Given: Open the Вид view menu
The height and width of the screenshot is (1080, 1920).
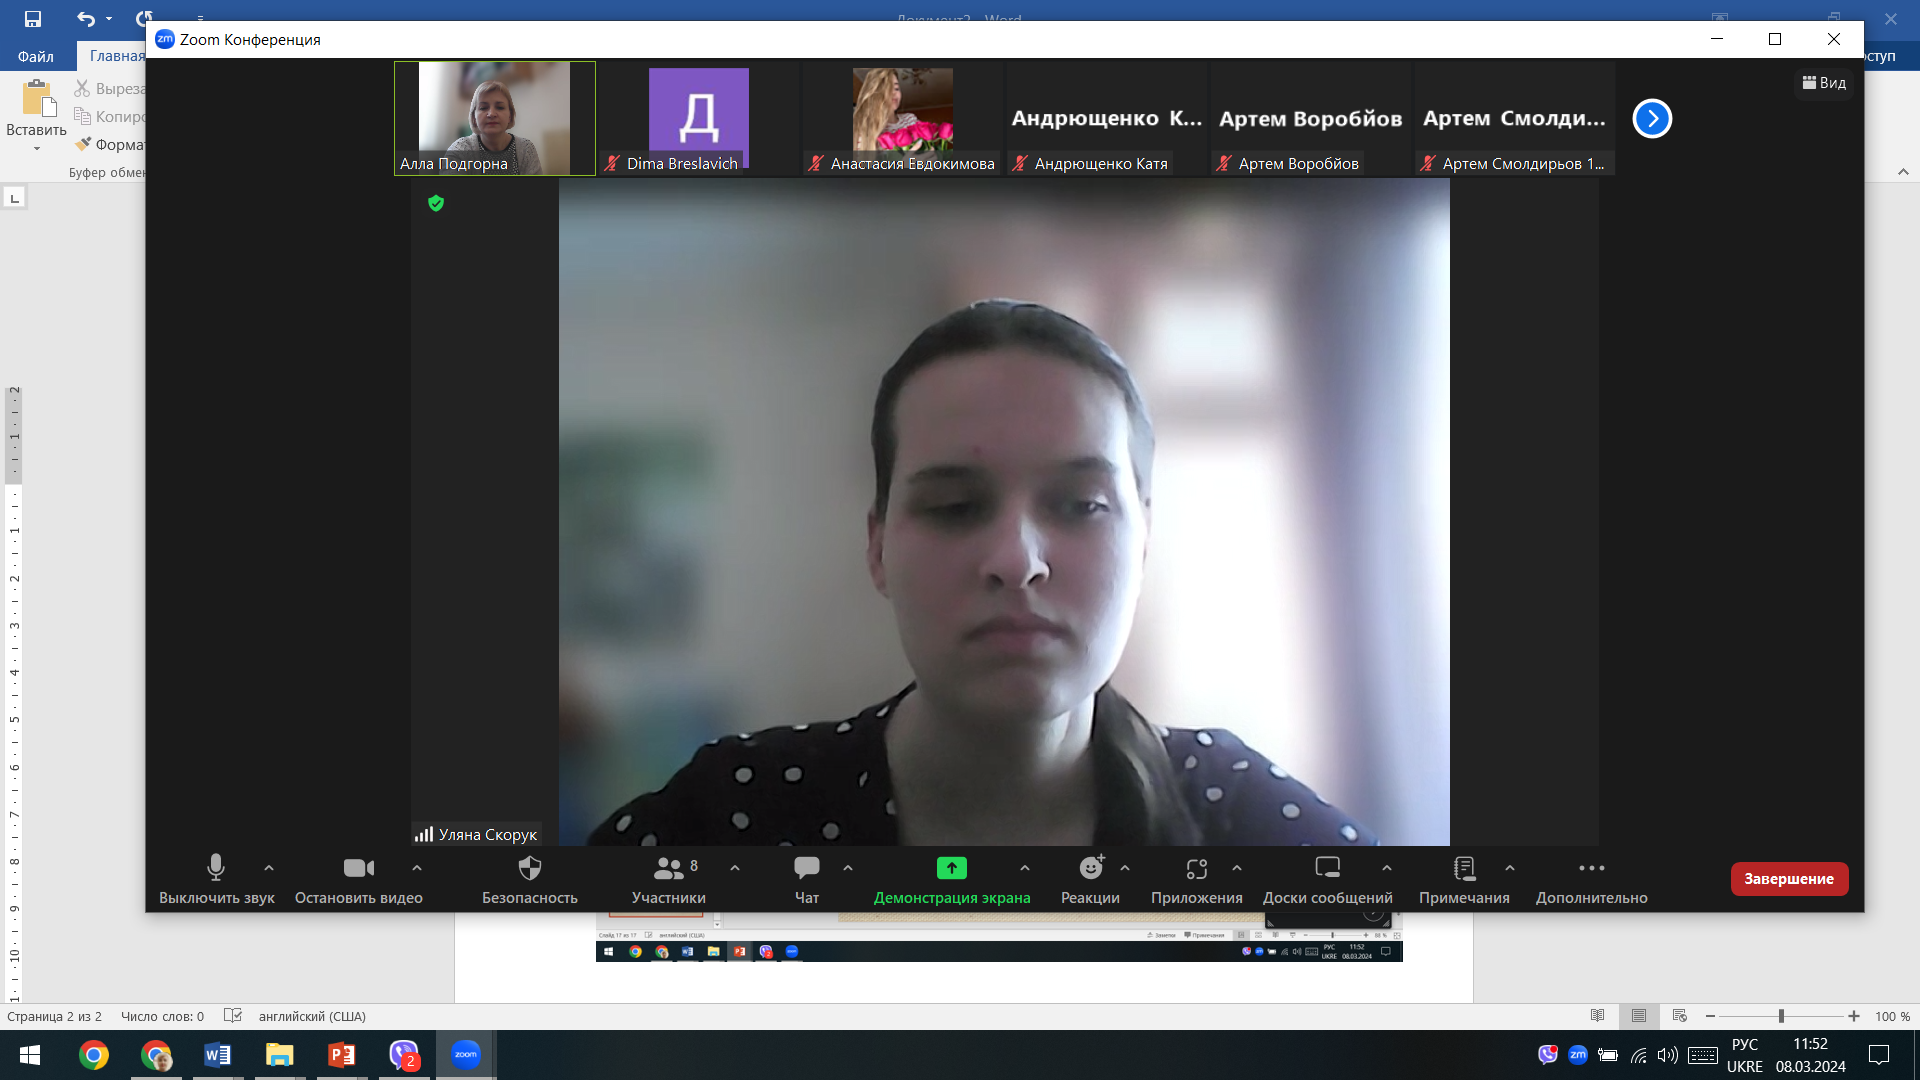Looking at the screenshot, I should click(1824, 83).
